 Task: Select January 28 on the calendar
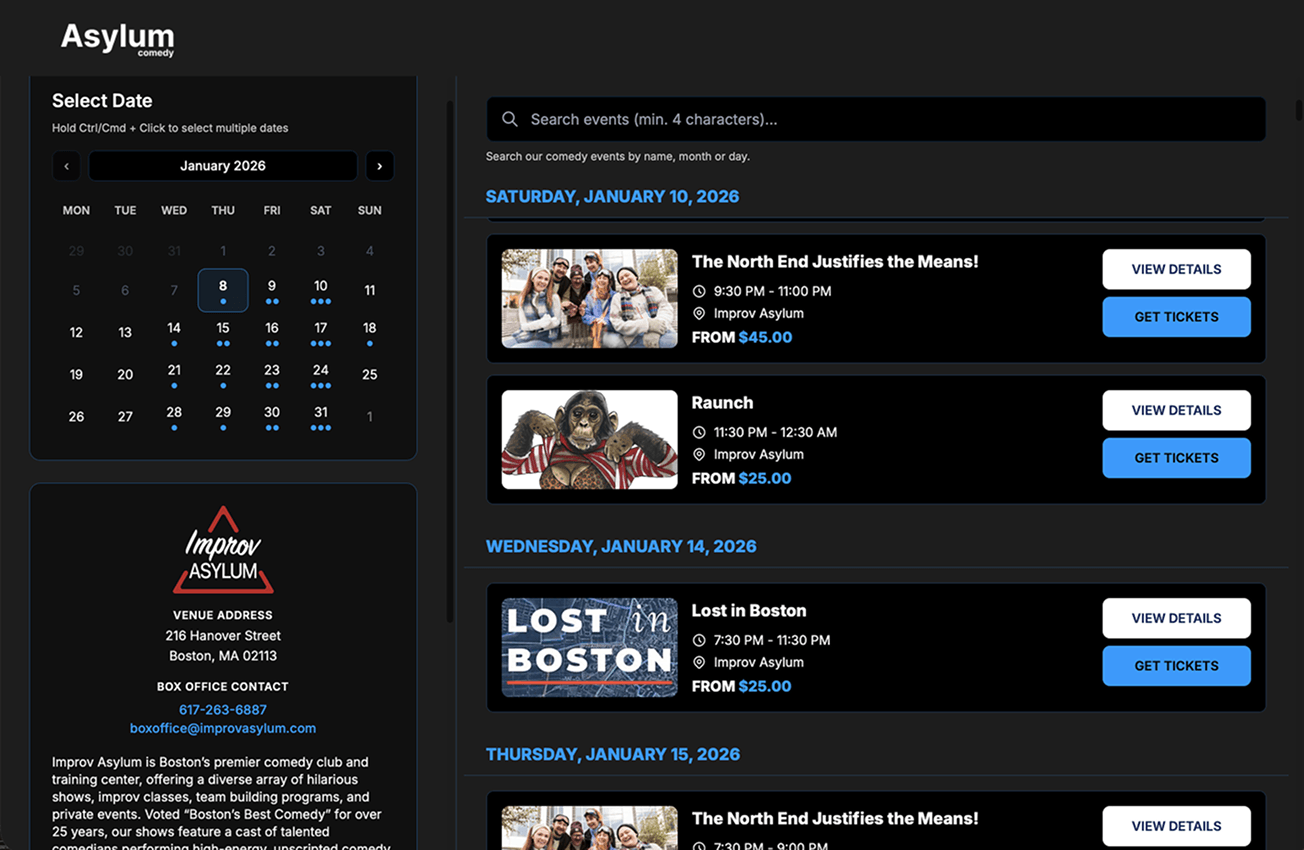tap(174, 416)
